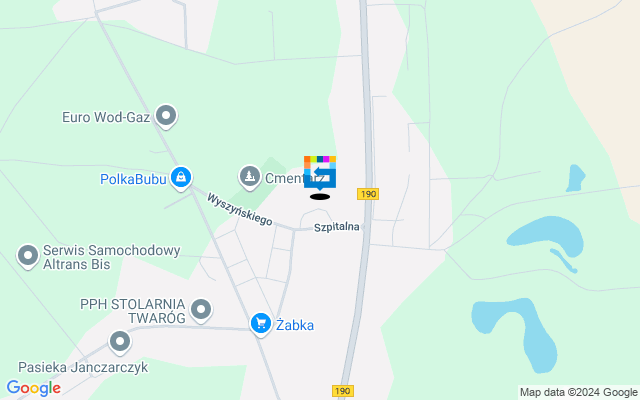Open the Cmentarz cemetery marker
The height and width of the screenshot is (400, 640).
pyautogui.click(x=250, y=177)
